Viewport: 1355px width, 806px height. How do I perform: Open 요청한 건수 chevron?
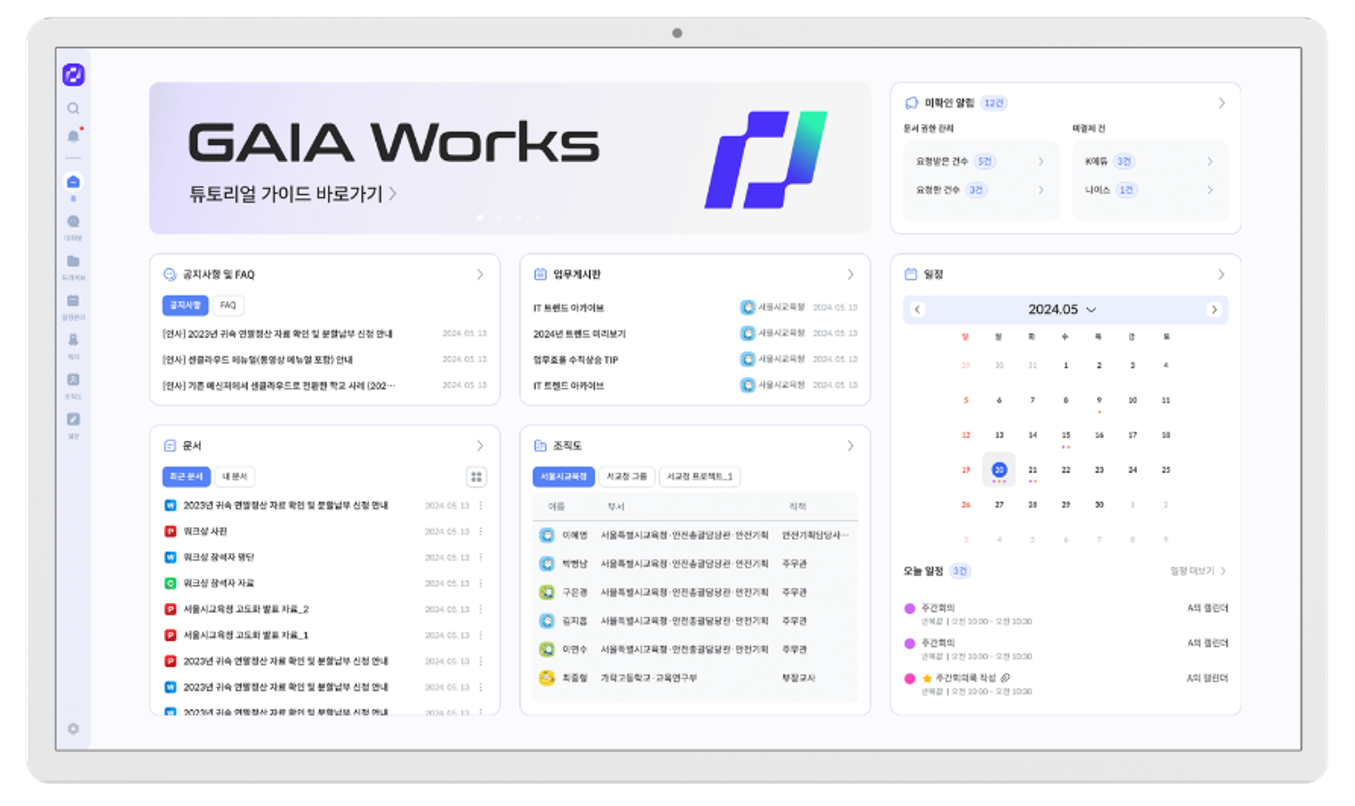click(x=1040, y=190)
